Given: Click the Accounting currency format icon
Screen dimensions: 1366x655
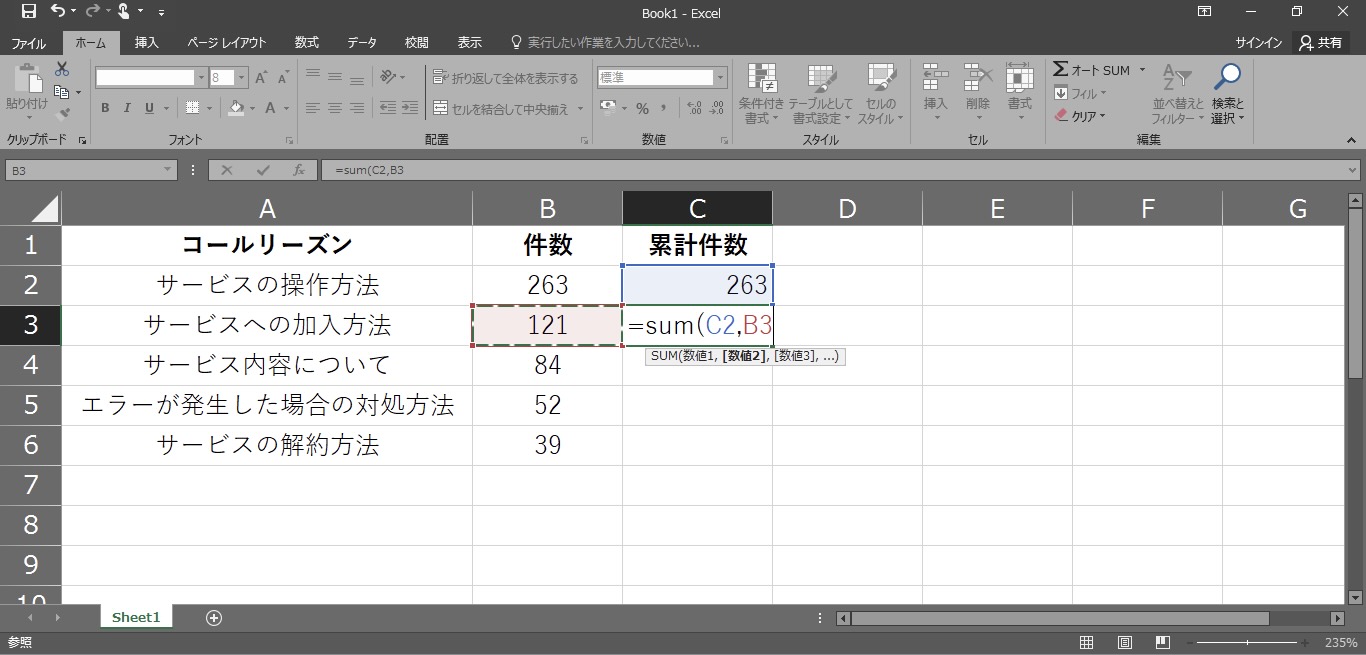Looking at the screenshot, I should (x=608, y=108).
